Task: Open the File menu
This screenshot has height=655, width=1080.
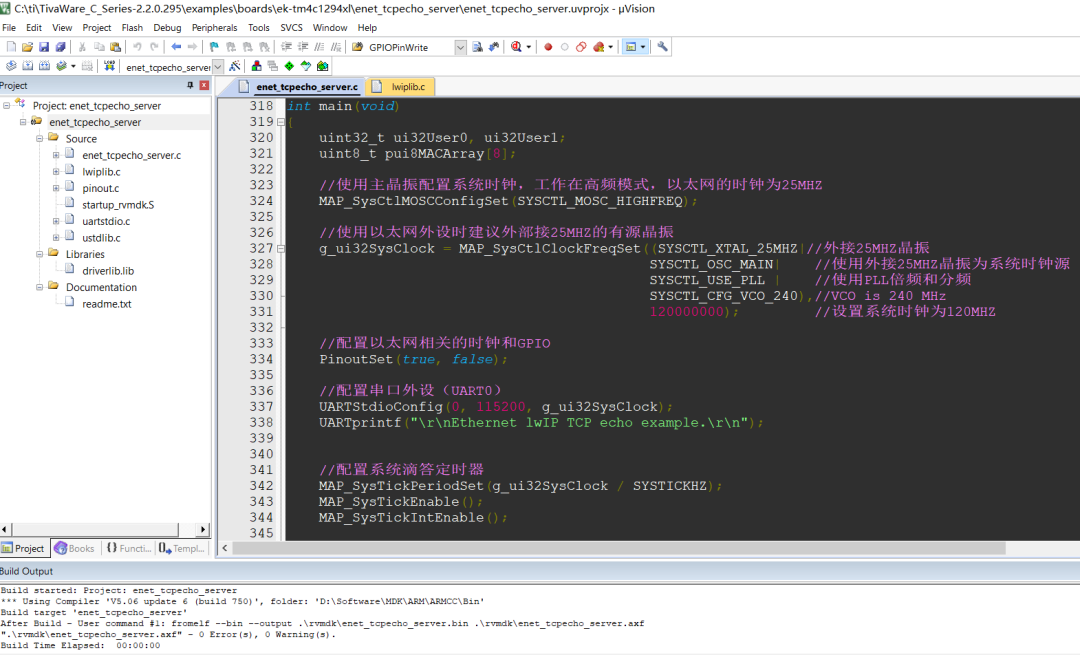Action: [x=9, y=28]
